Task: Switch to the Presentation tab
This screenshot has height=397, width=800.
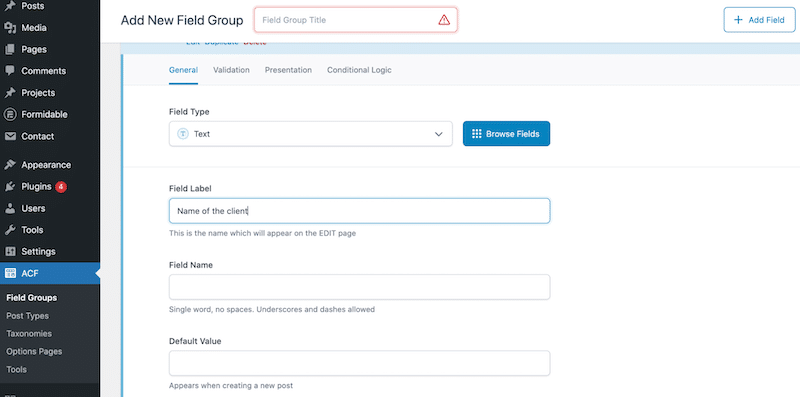Action: point(288,70)
